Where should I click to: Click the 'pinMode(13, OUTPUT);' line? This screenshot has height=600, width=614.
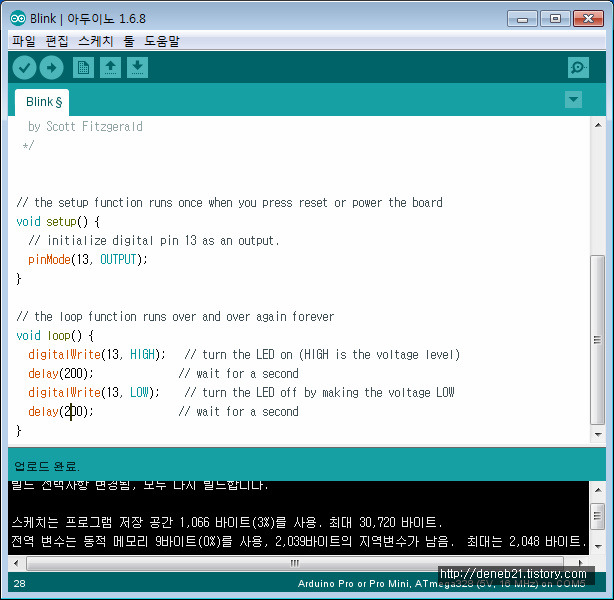coord(87,259)
